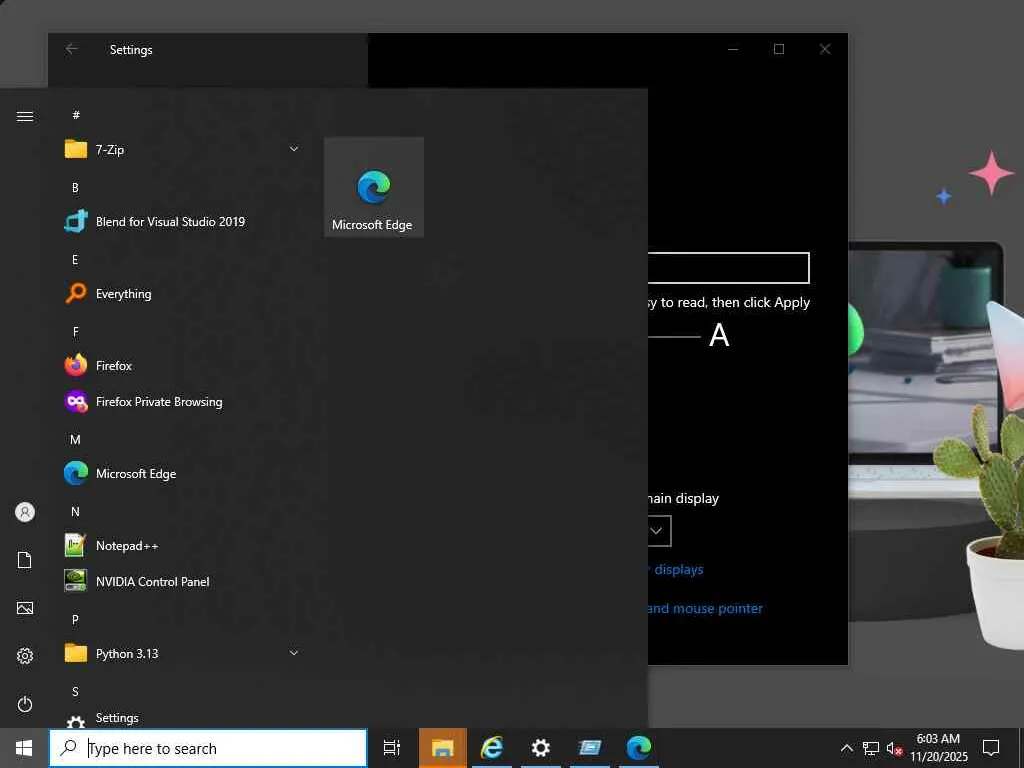Open Documents from Start menu sidebar
The height and width of the screenshot is (768, 1024).
tap(25, 560)
